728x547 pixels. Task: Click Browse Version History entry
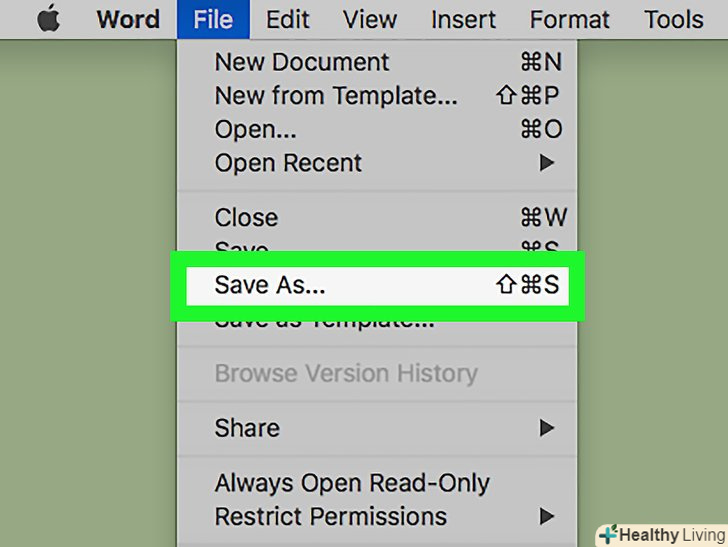pyautogui.click(x=345, y=373)
